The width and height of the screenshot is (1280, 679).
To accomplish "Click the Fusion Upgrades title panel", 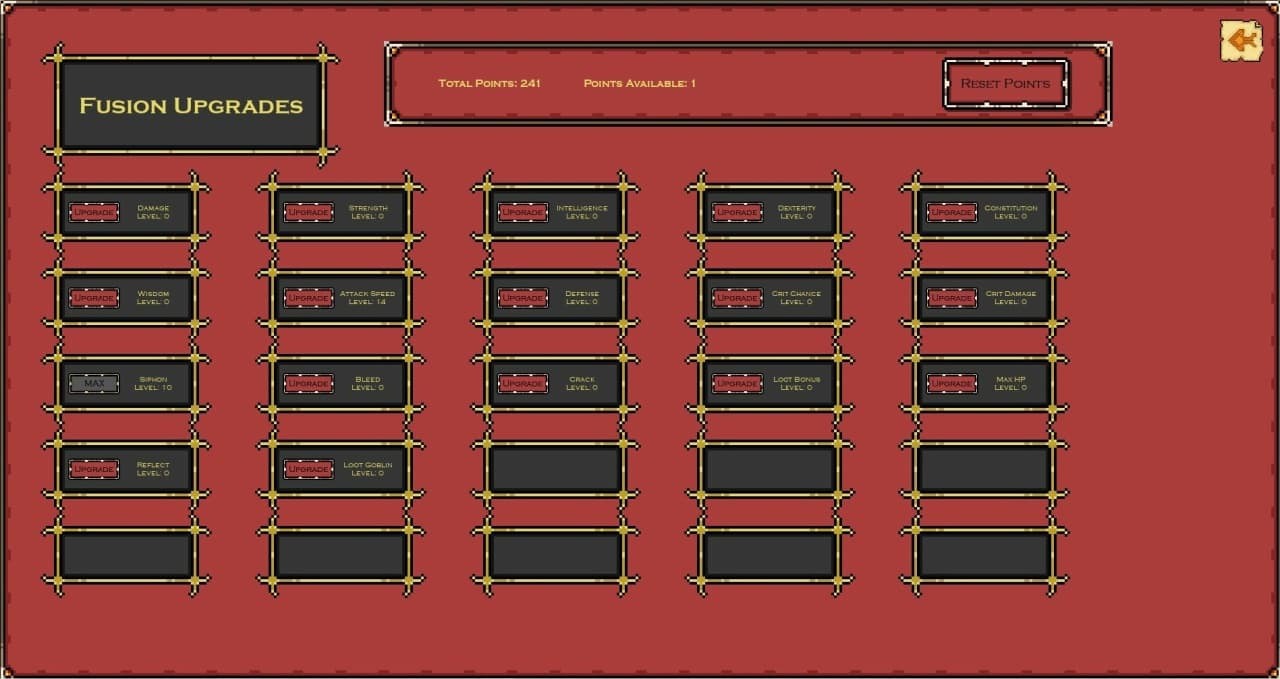I will [190, 106].
